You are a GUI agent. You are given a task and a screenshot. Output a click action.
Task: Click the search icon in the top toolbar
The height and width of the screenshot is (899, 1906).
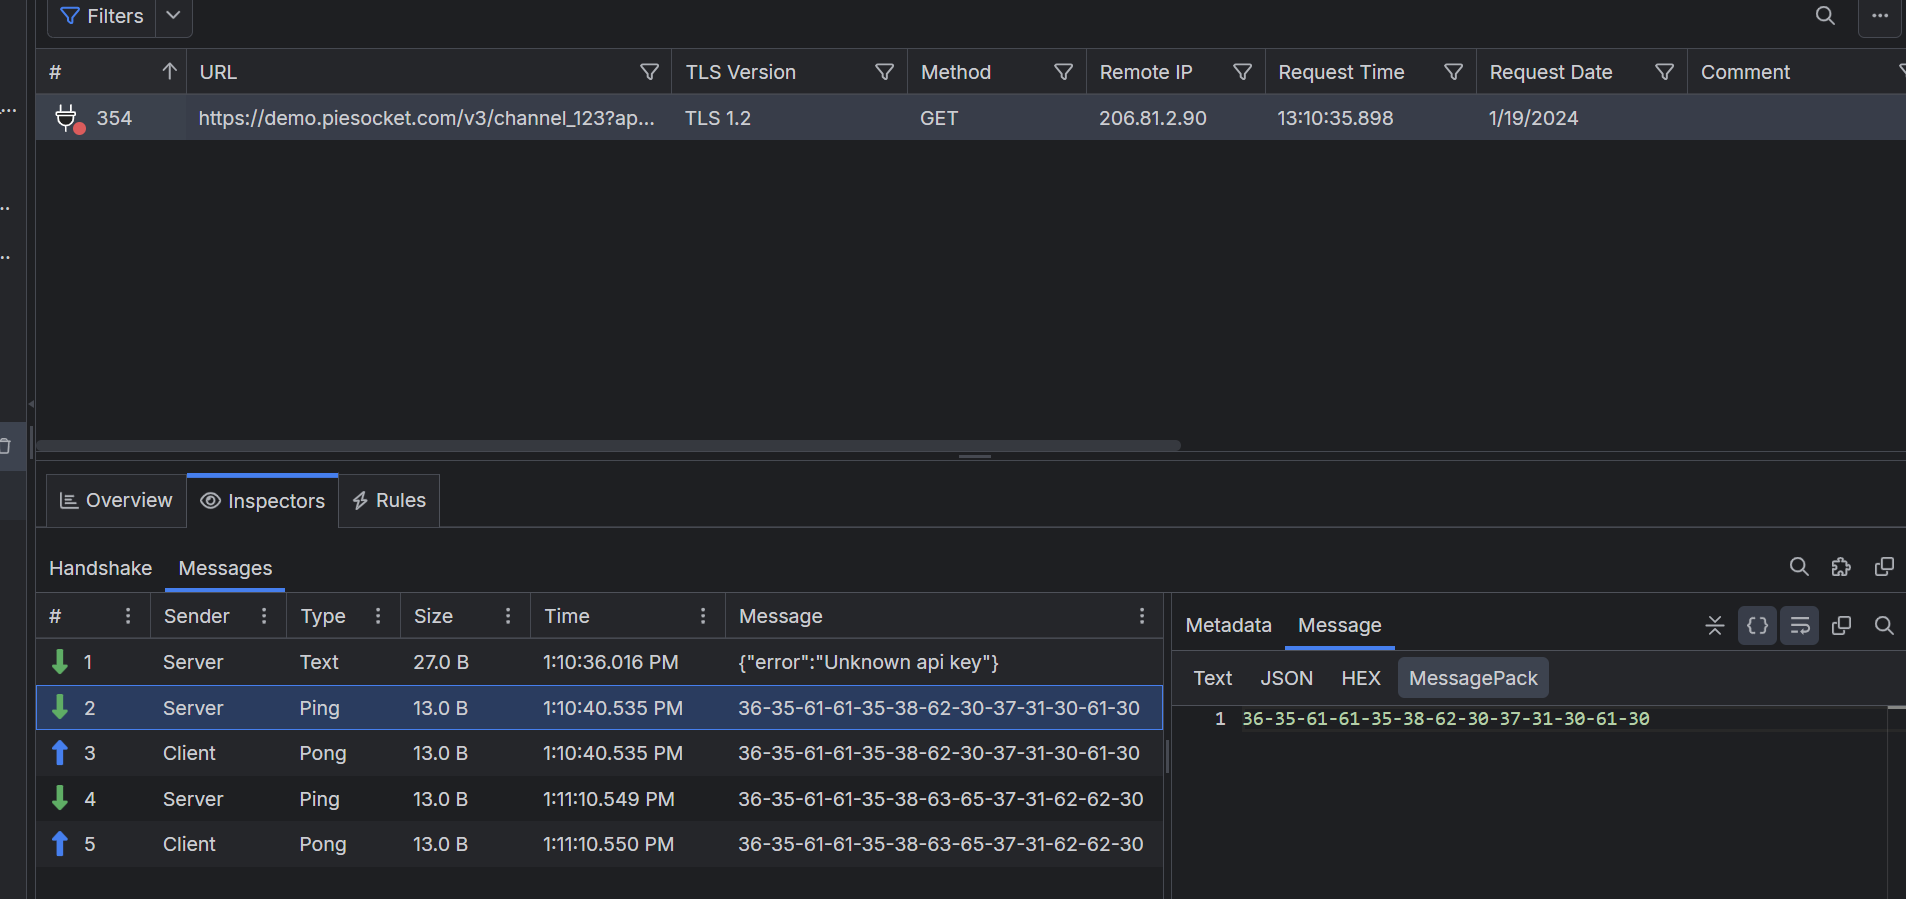tap(1825, 16)
